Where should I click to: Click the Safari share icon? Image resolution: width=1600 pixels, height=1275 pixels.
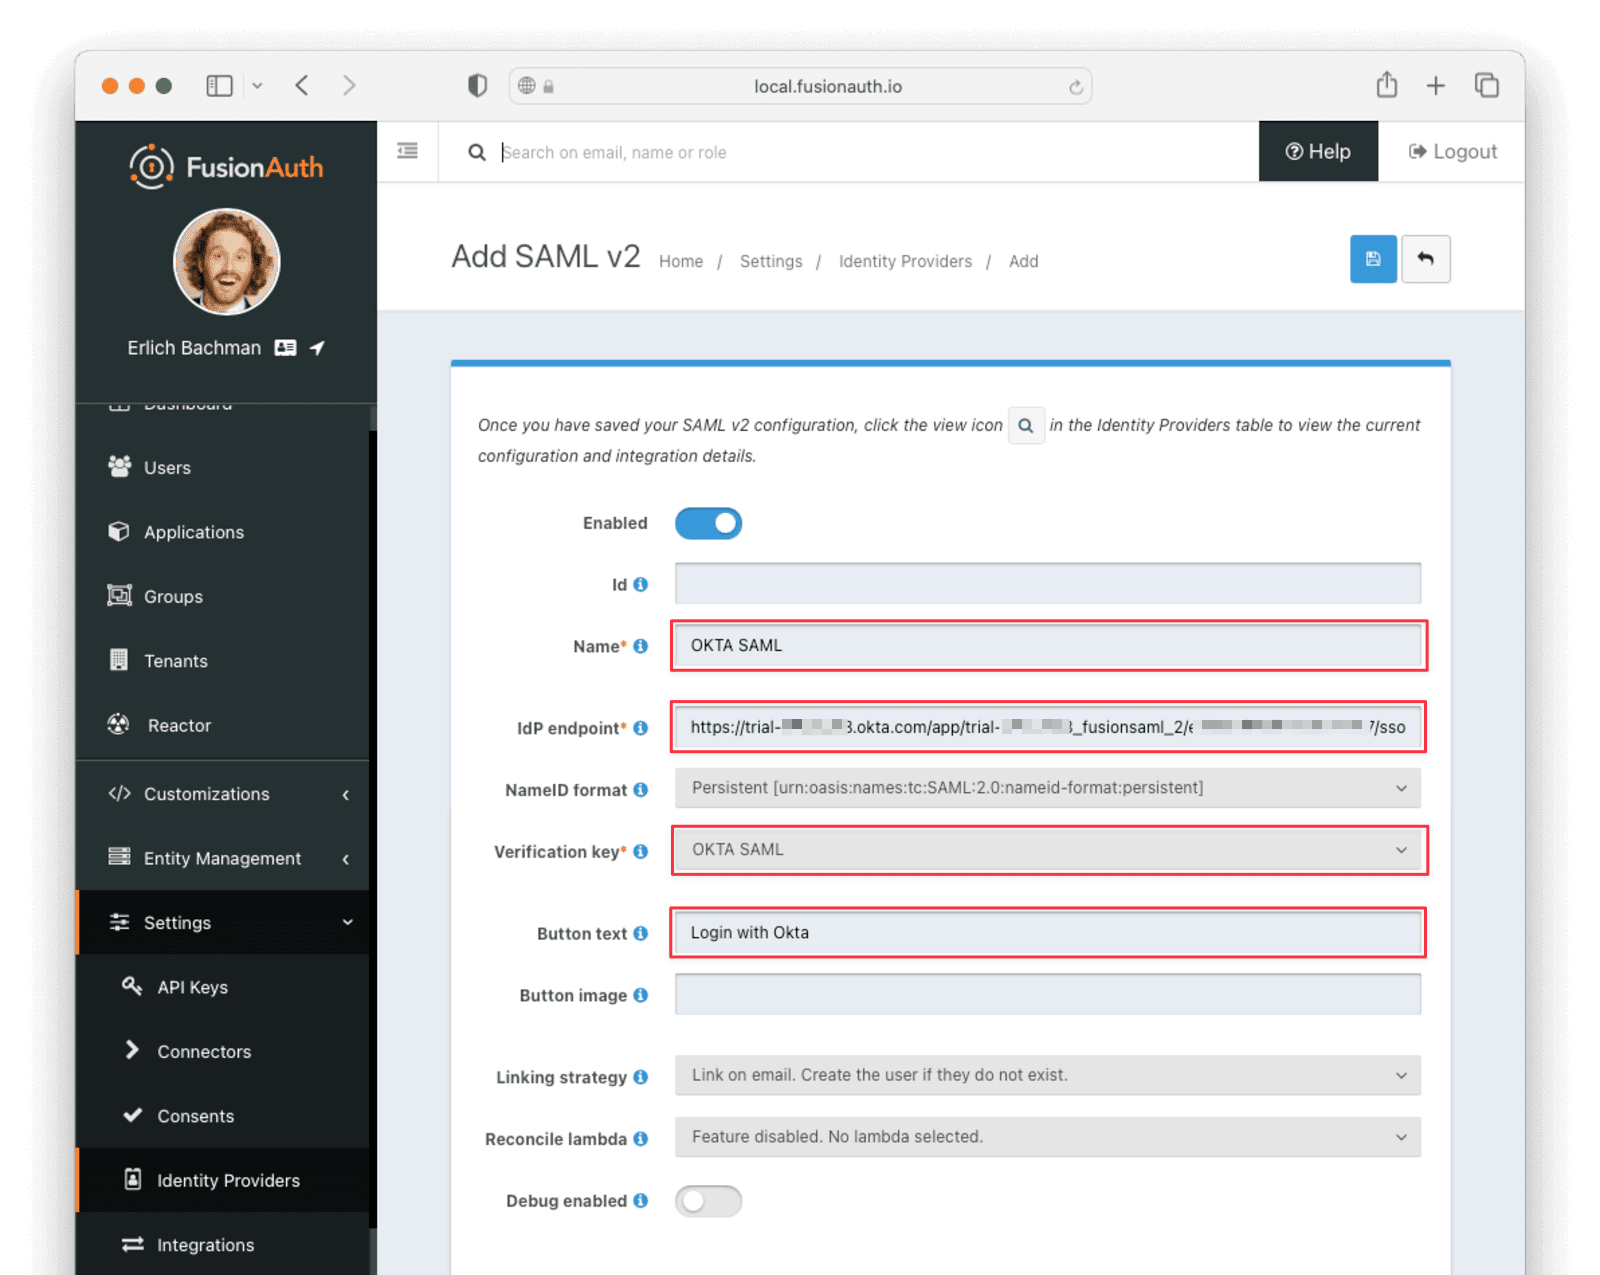[1386, 85]
